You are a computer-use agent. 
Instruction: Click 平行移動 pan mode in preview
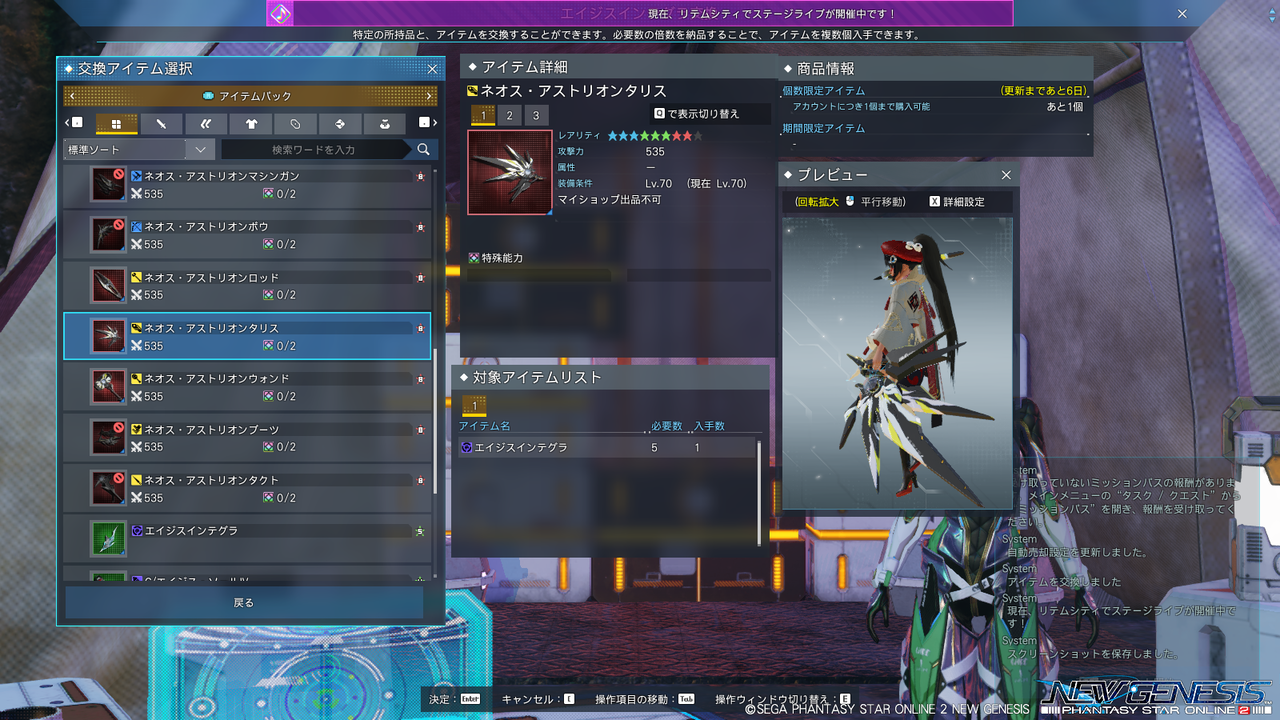881,202
